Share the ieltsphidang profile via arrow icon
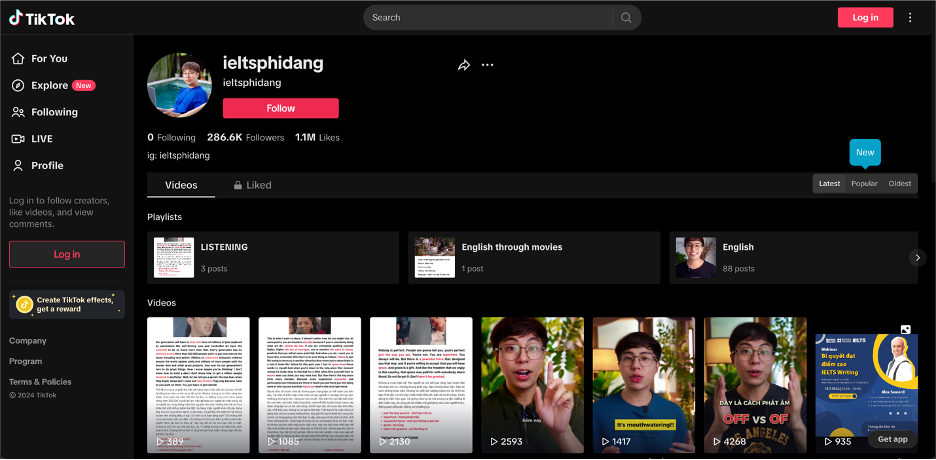The height and width of the screenshot is (460, 936). tap(464, 65)
